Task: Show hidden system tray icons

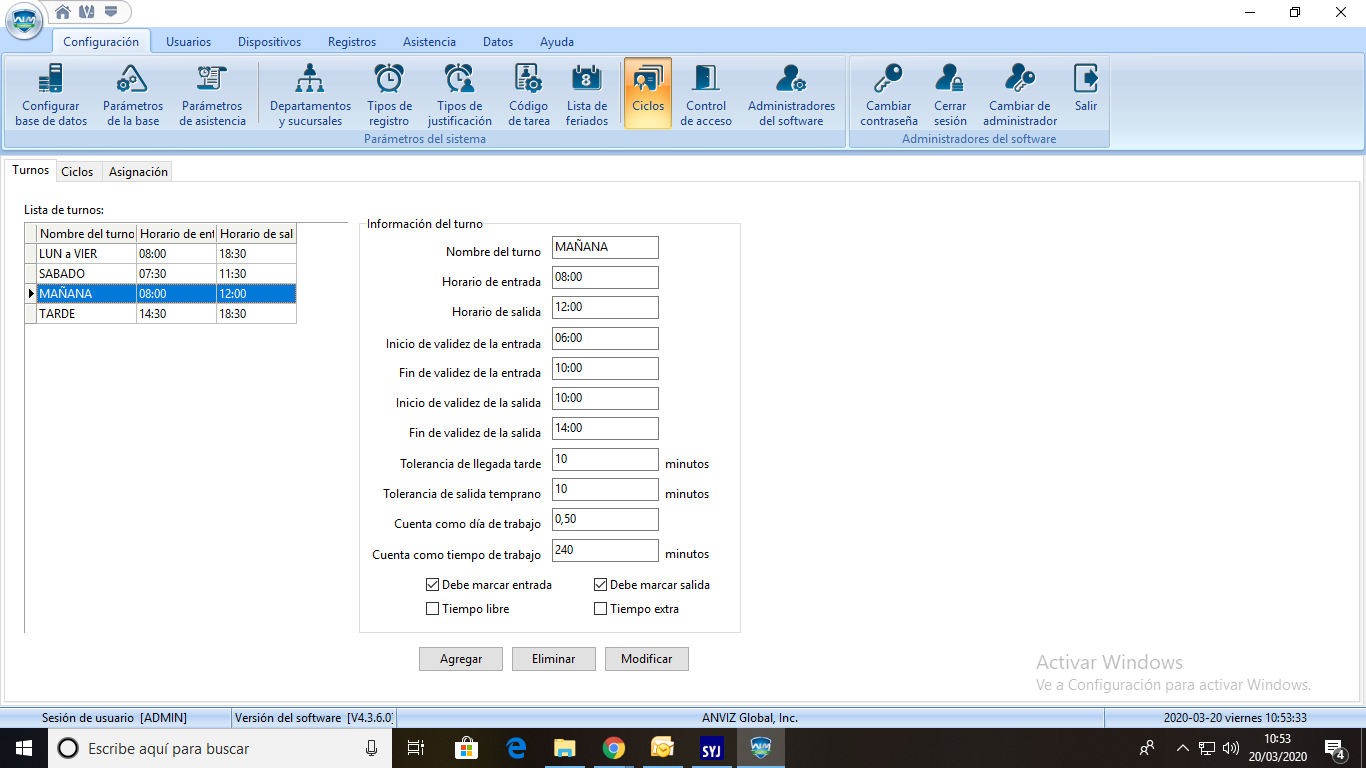Action: pos(1182,748)
